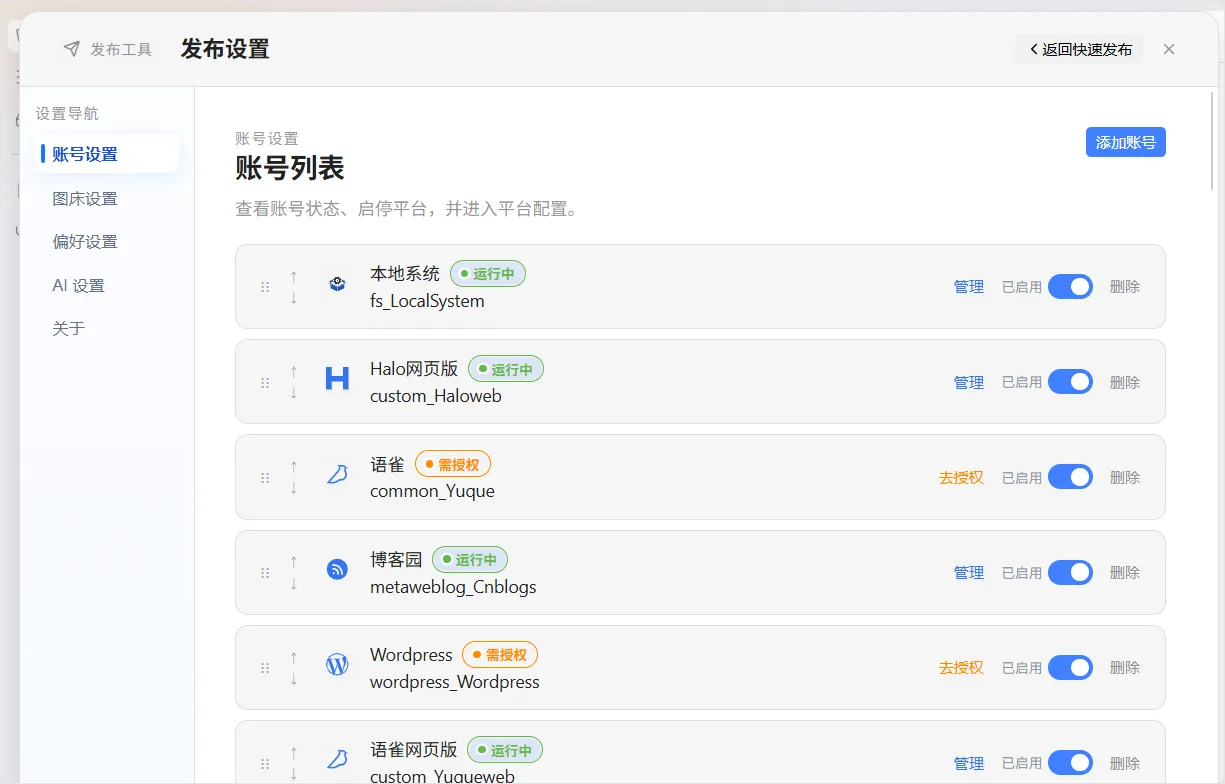Toggle the 语雀网页版 enabled switch
Screen dimensions: 1225x784
[1070, 763]
